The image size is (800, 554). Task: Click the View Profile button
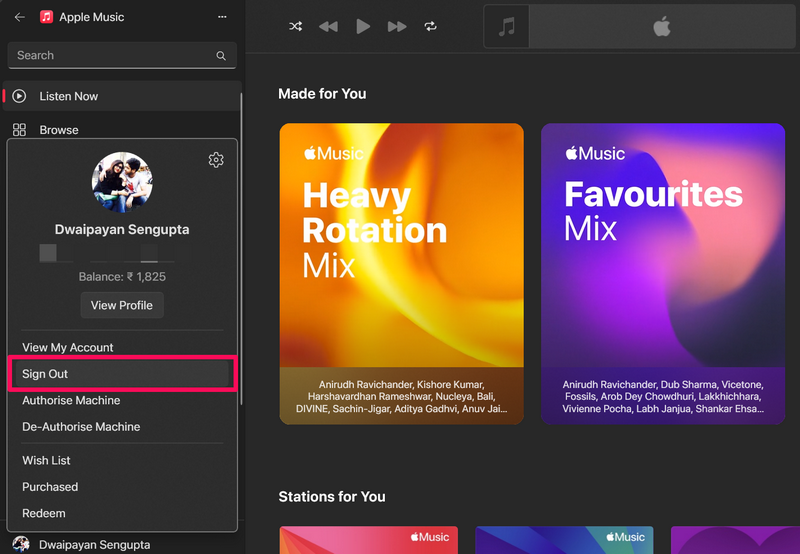[x=122, y=305]
